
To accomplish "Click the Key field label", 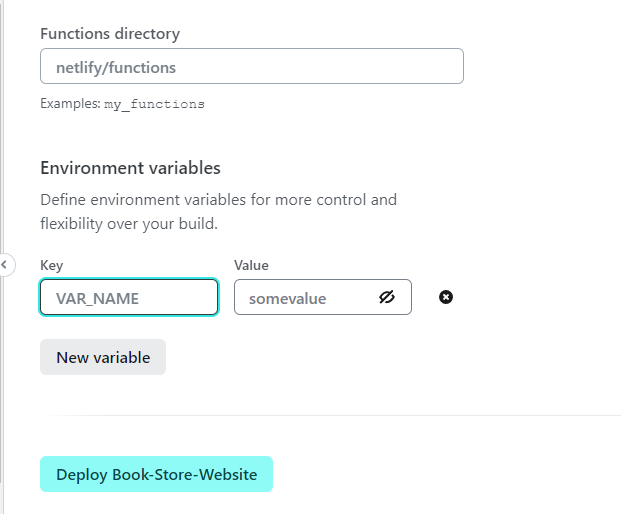I will (51, 265).
